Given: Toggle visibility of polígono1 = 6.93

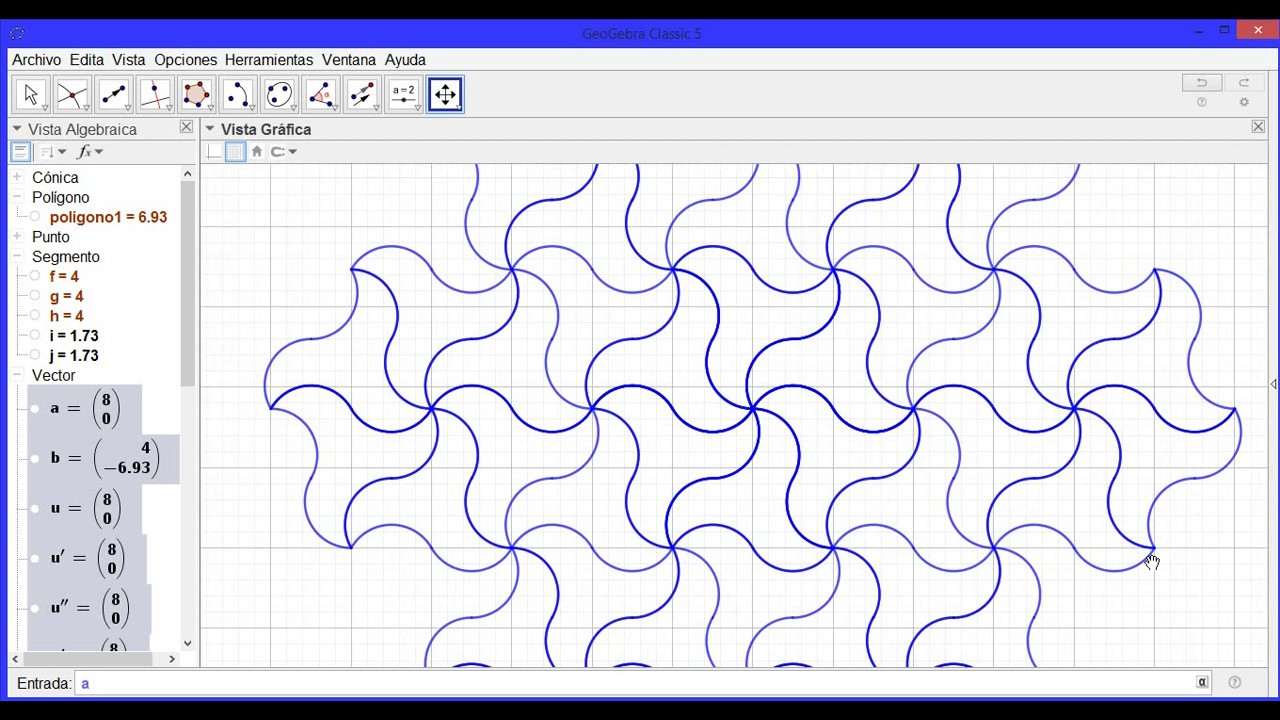Looking at the screenshot, I should click(35, 217).
